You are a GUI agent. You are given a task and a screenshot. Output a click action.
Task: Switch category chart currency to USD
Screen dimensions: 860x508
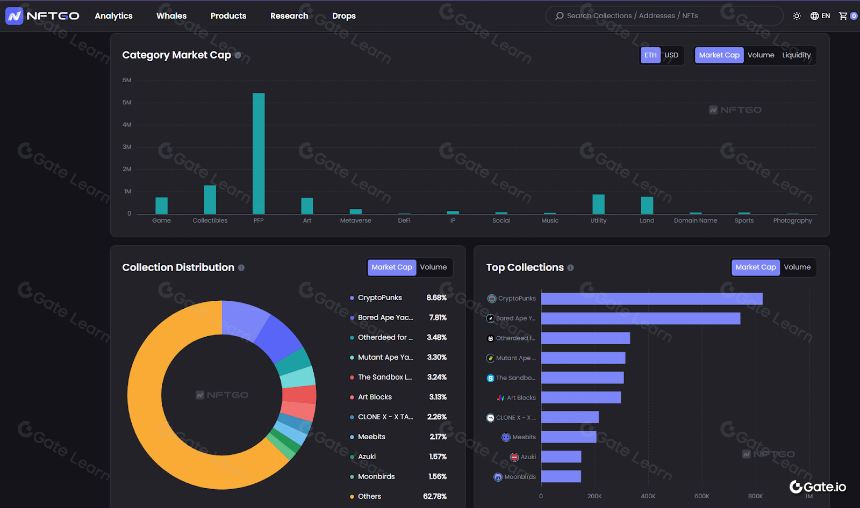[x=671, y=55]
